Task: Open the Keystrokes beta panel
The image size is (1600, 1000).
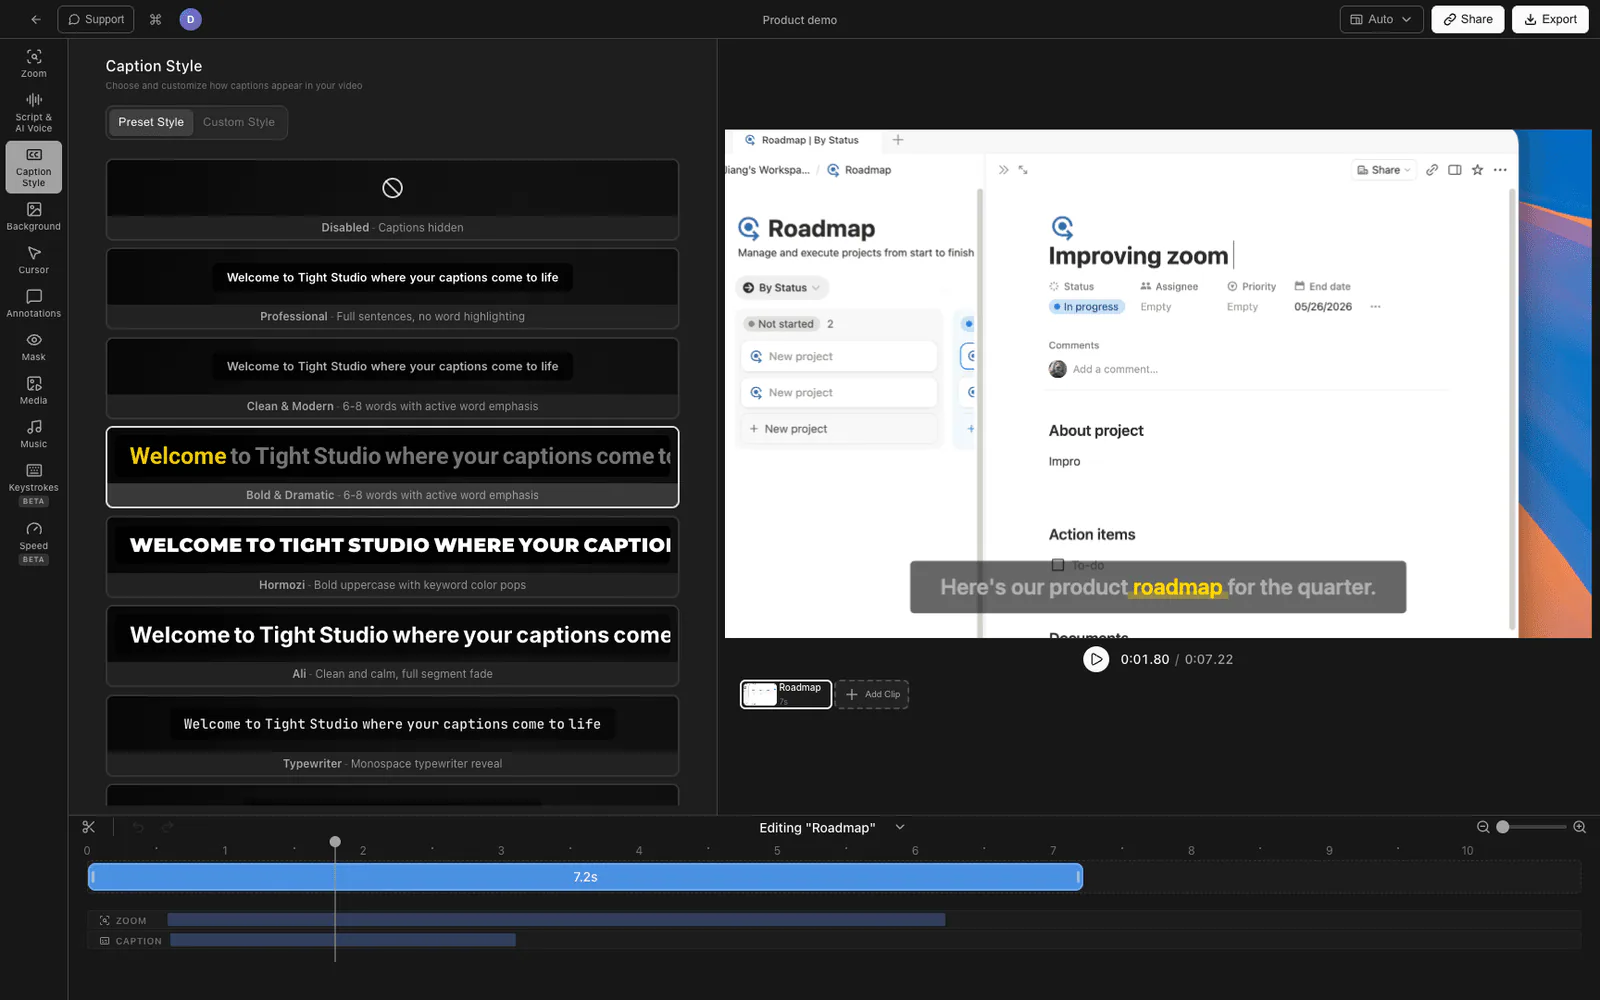Action: (34, 483)
